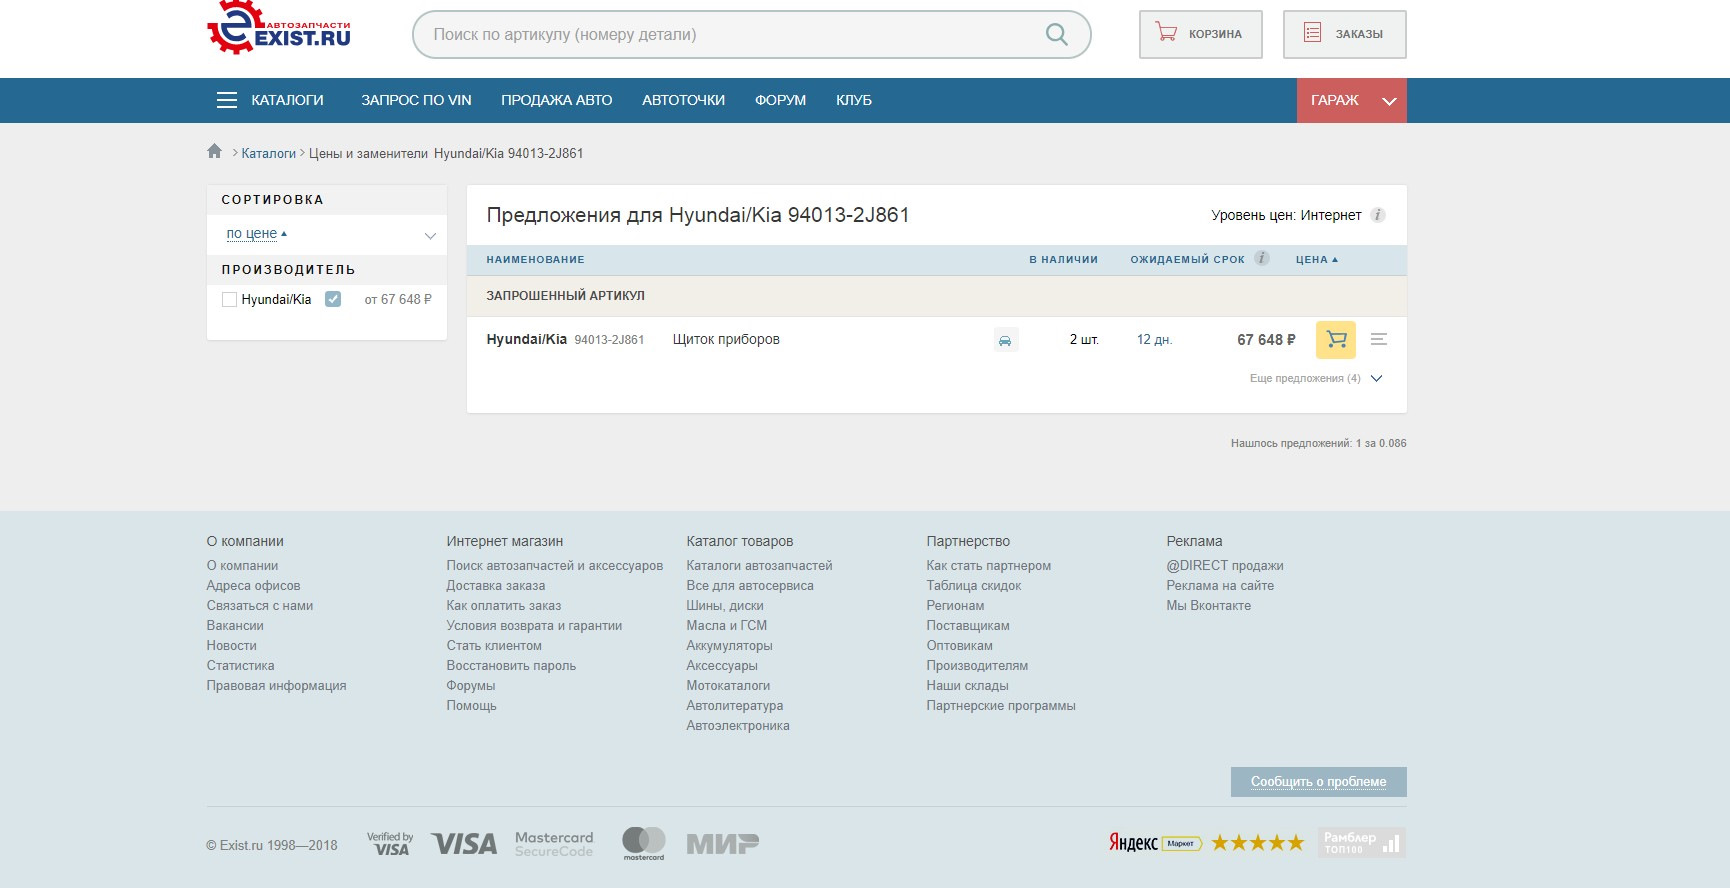
Task: Click the Яндекс Маркет rating badge
Action: [1207, 843]
